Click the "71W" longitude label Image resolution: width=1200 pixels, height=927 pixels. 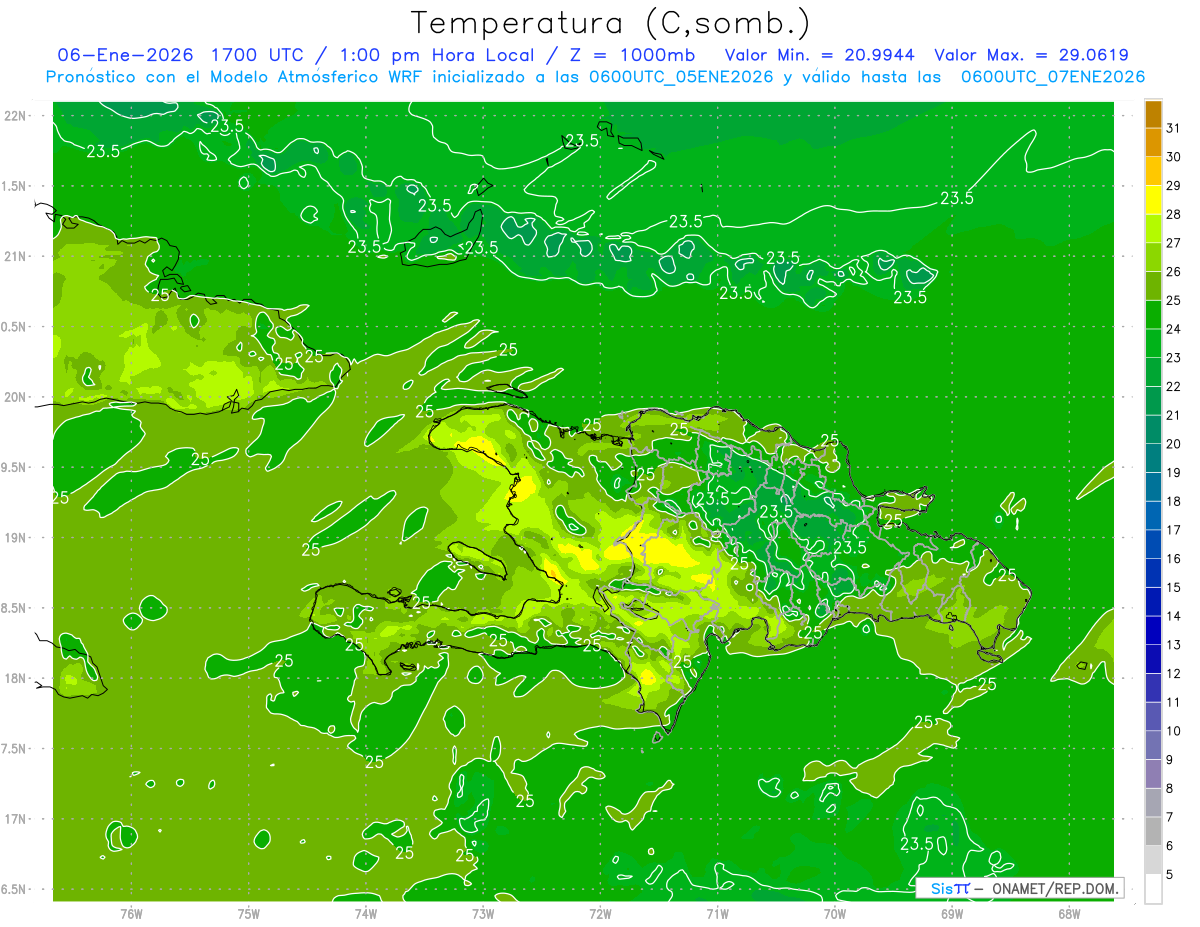coord(717,913)
